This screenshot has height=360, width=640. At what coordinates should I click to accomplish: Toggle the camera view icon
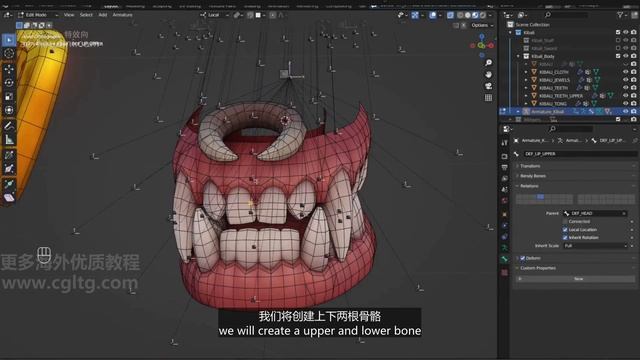coord(489,86)
